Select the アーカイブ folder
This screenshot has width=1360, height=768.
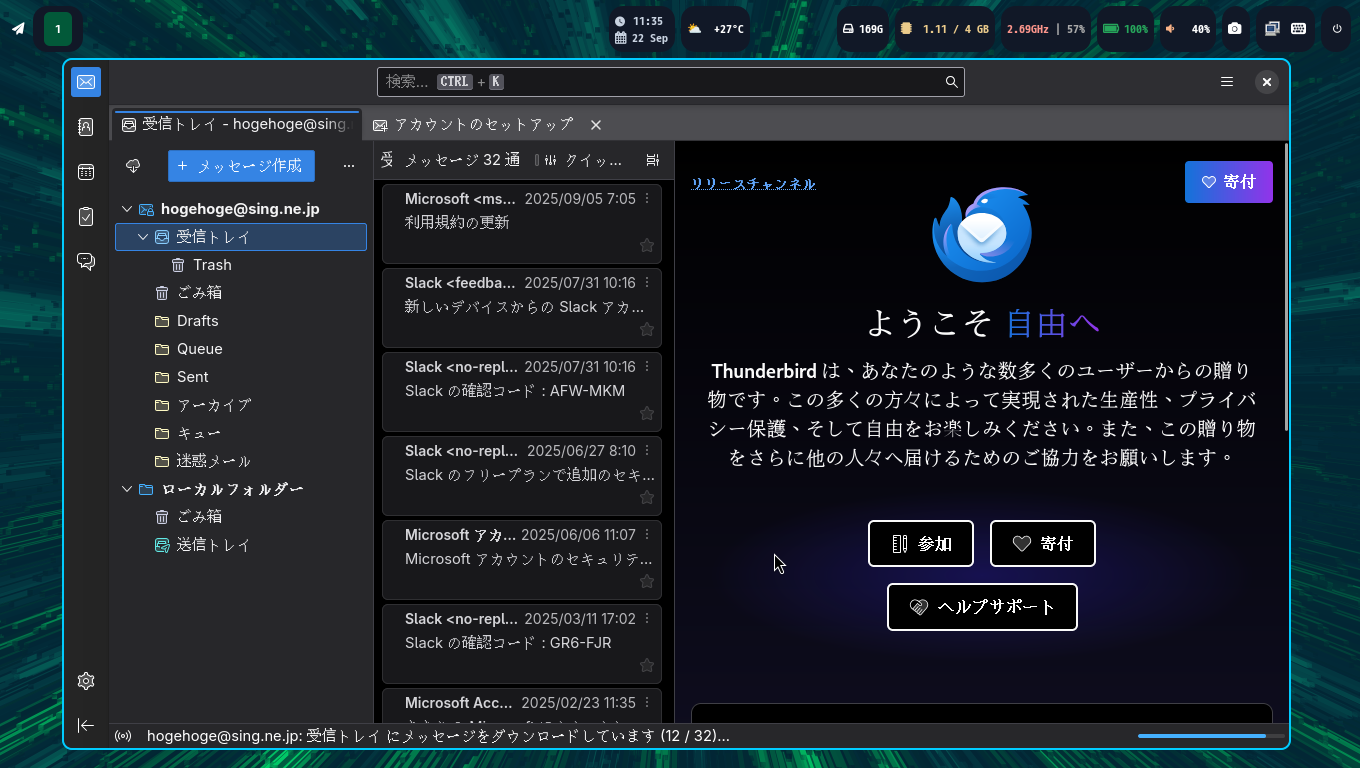(241, 405)
